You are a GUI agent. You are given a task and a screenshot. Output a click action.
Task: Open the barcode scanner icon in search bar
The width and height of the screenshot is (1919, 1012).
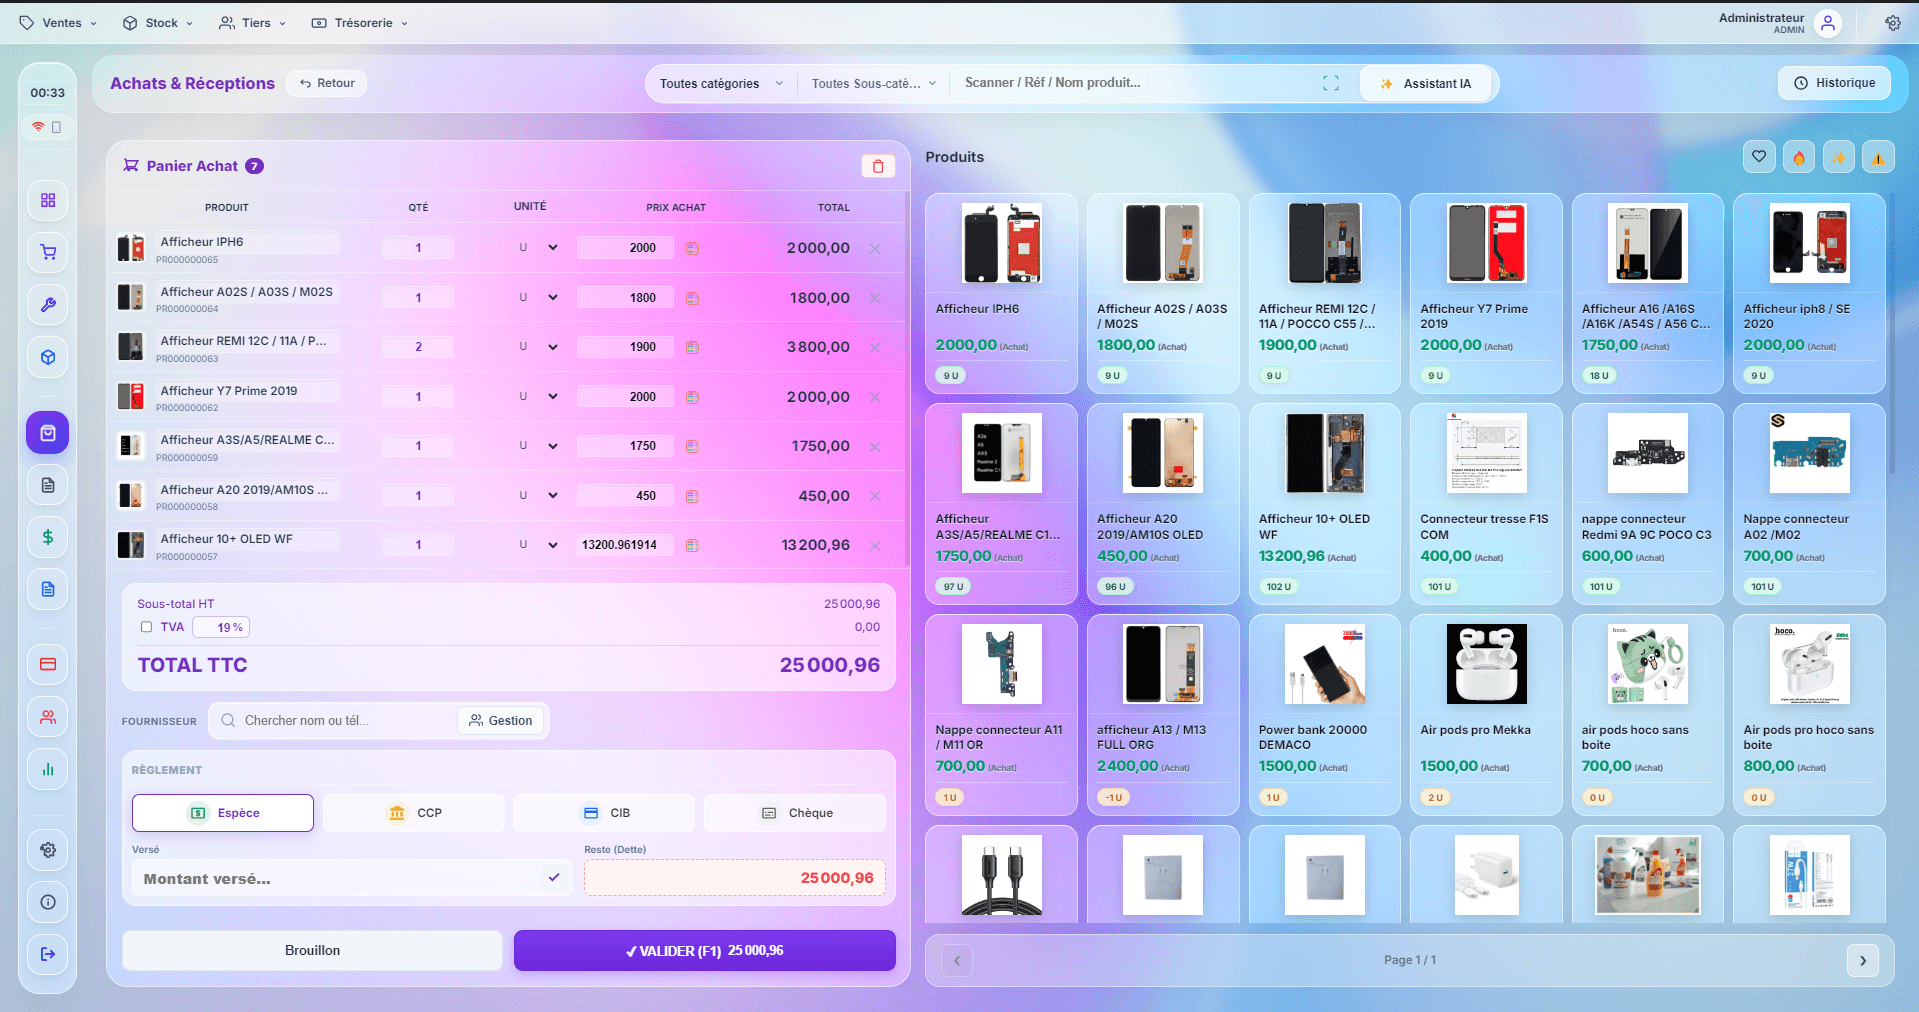coord(1330,83)
